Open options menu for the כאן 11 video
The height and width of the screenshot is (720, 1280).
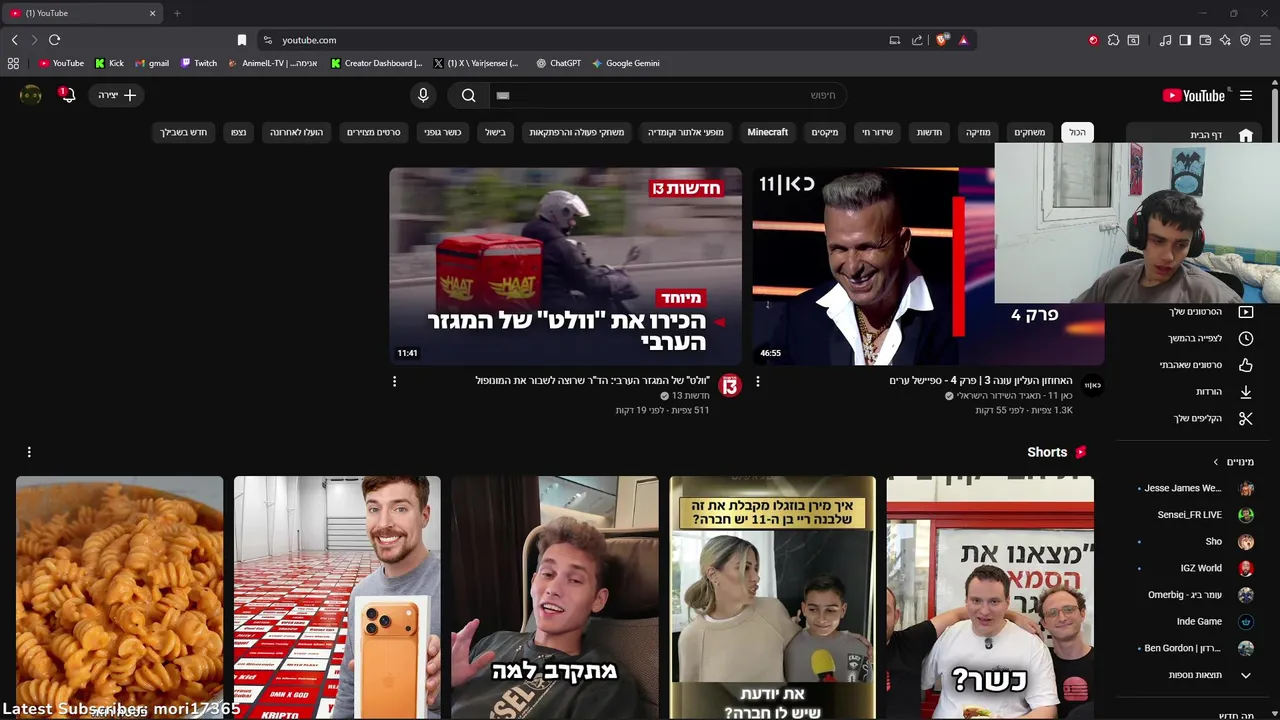click(757, 381)
